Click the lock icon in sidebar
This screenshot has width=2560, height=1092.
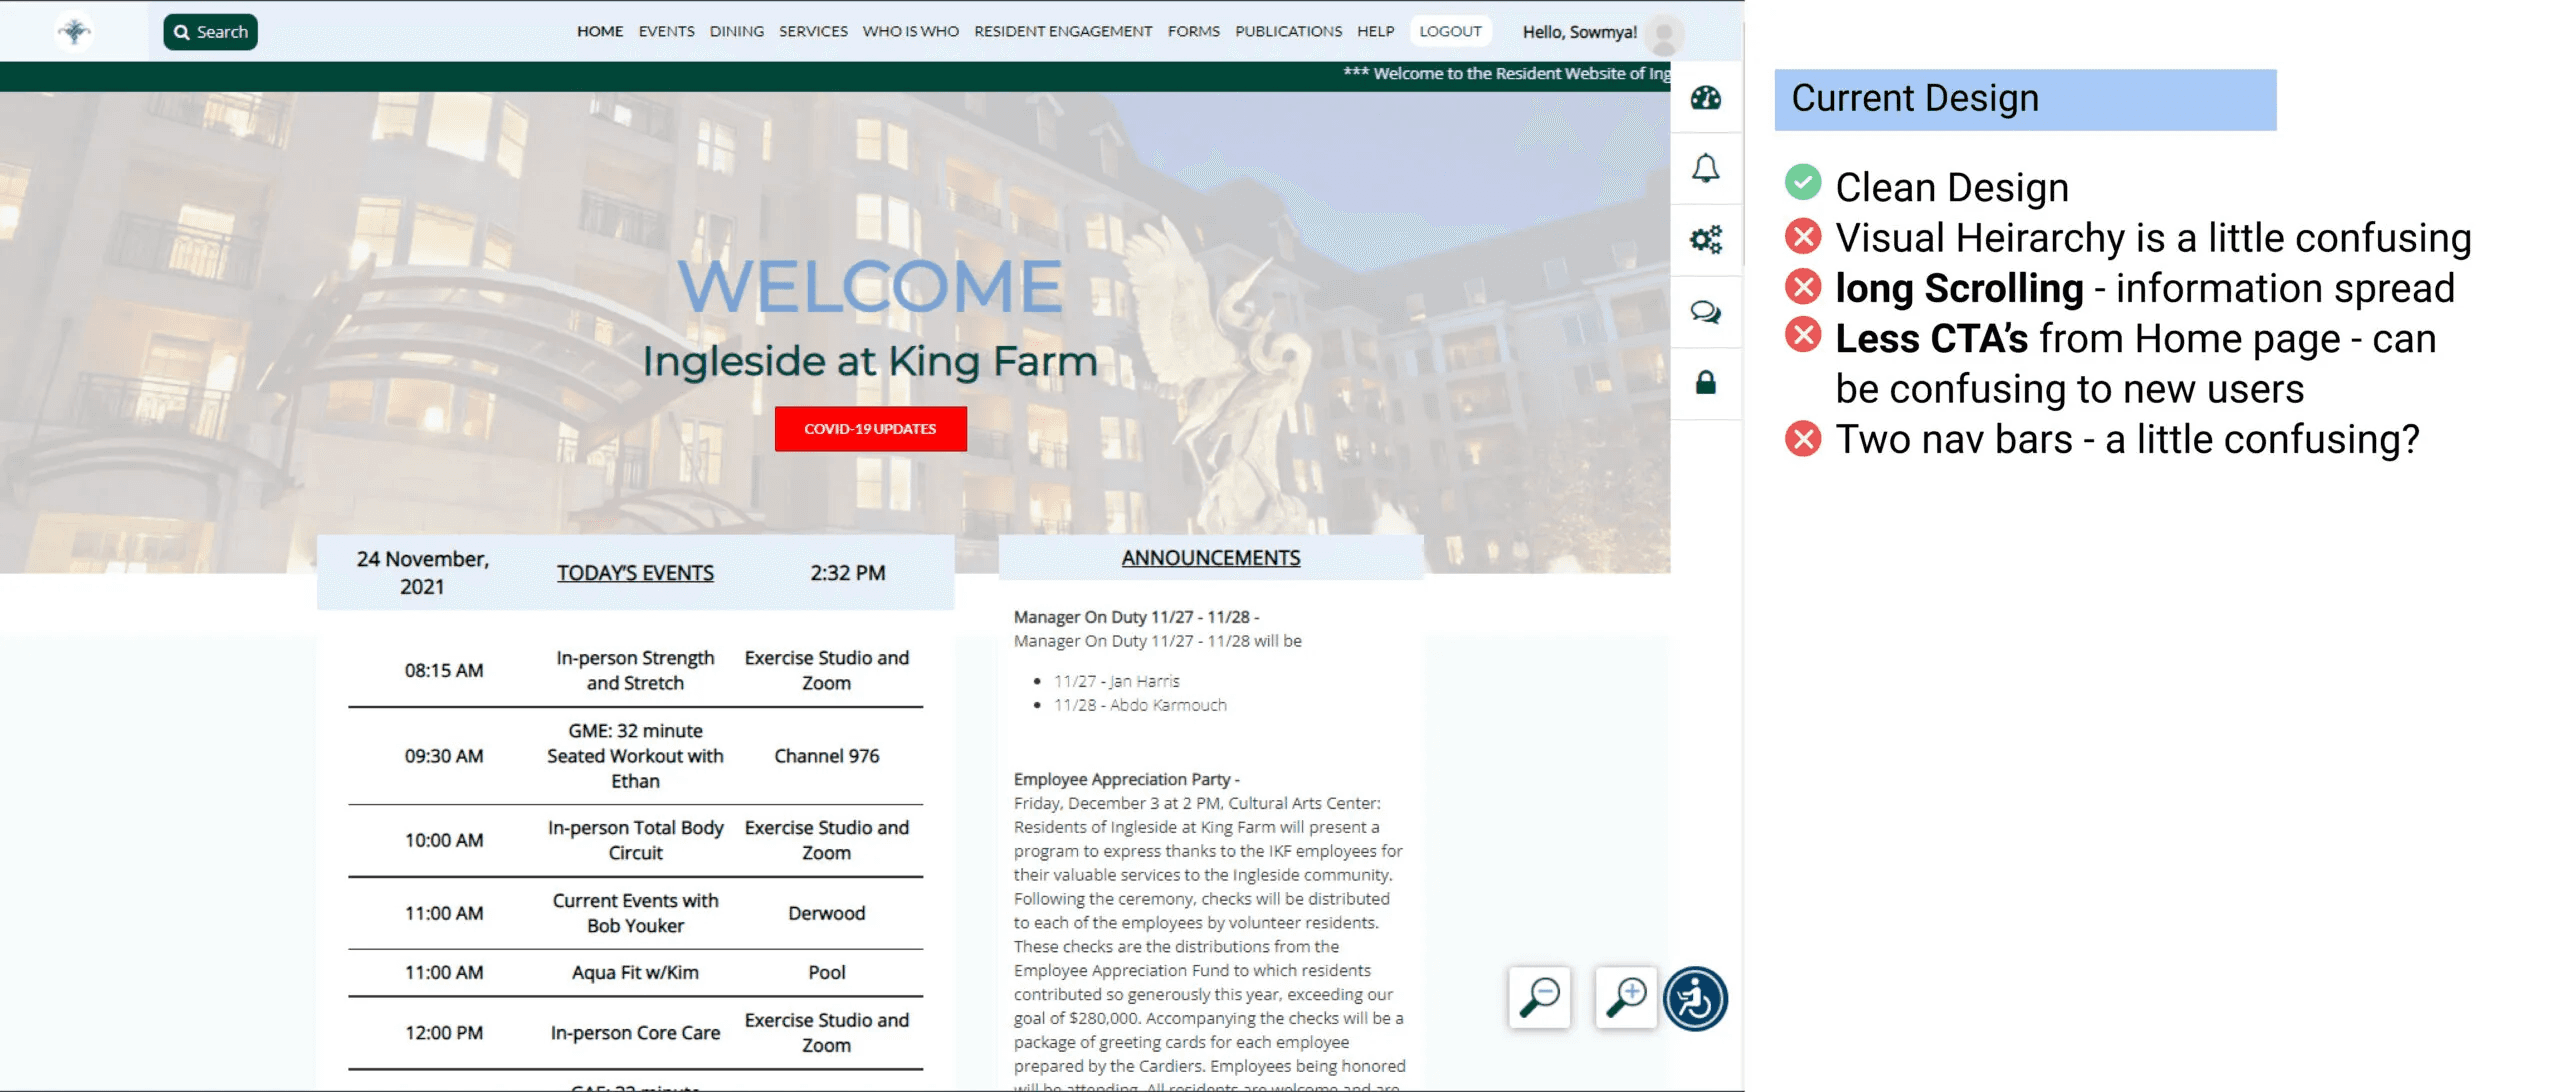click(x=1705, y=383)
